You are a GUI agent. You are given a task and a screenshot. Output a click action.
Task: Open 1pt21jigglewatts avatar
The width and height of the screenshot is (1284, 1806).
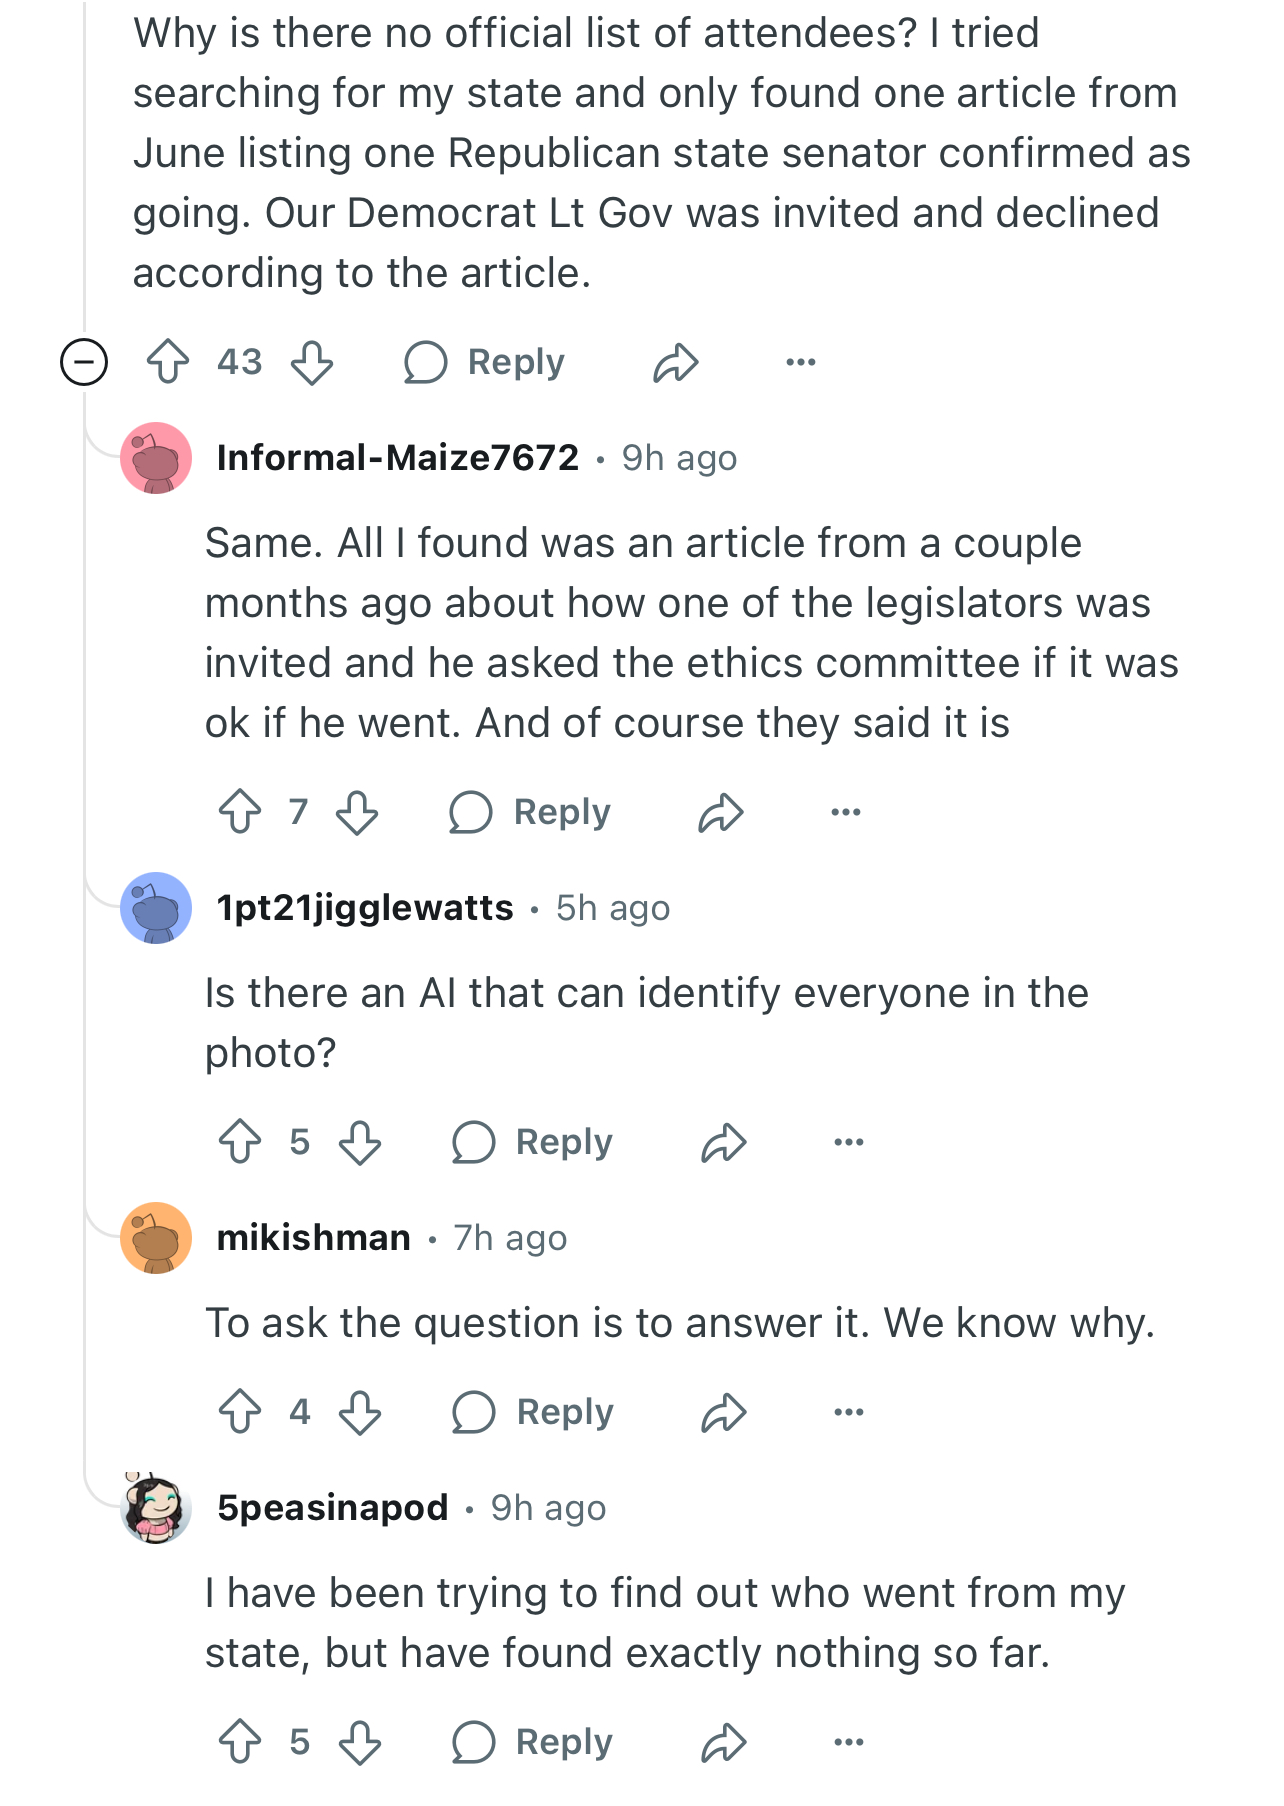[156, 908]
